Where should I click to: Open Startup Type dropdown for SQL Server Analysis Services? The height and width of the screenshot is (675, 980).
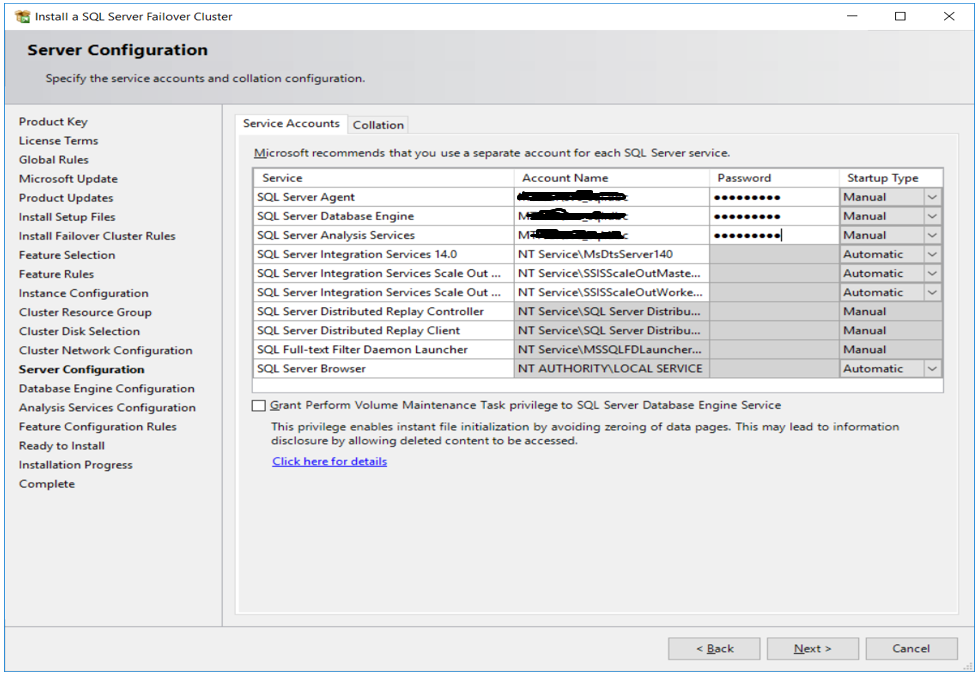pos(932,235)
